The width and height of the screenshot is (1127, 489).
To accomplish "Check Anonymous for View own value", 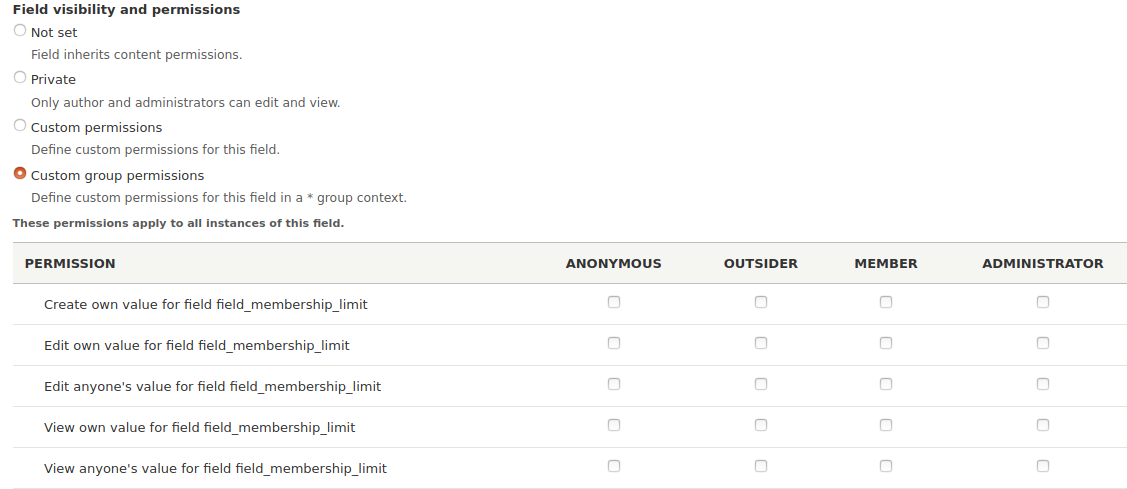I will [614, 425].
